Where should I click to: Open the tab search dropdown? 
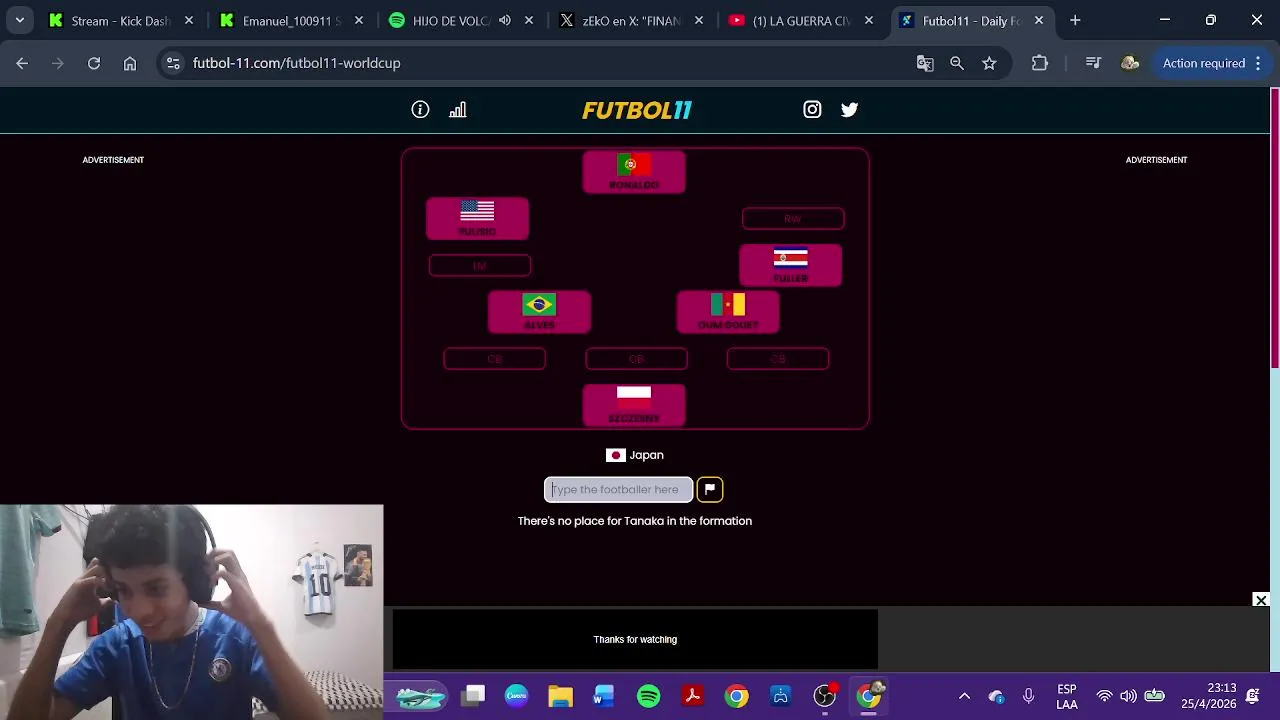[19, 20]
